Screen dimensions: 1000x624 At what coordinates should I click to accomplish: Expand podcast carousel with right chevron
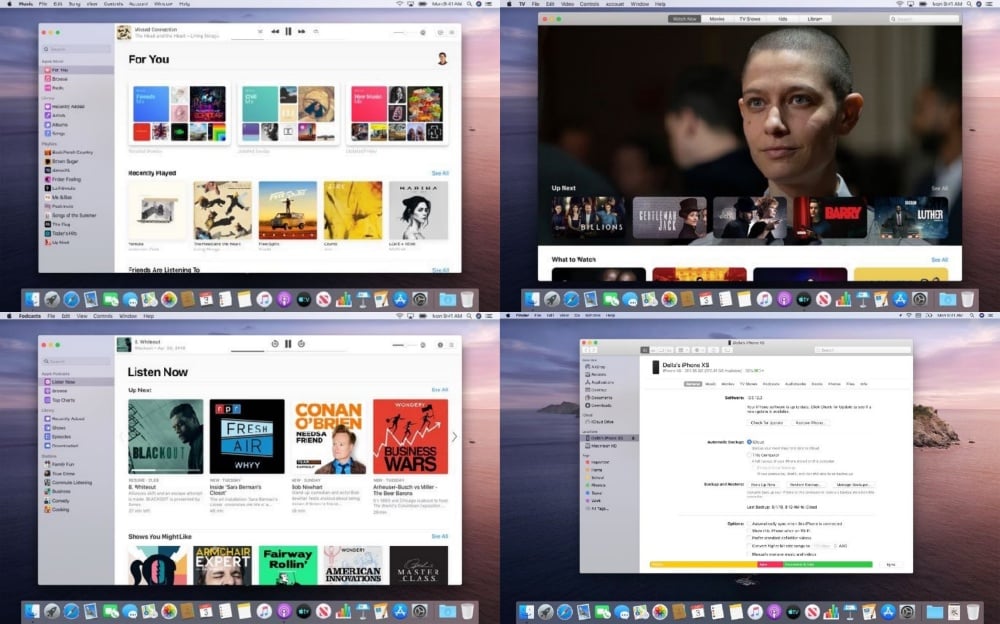point(454,437)
